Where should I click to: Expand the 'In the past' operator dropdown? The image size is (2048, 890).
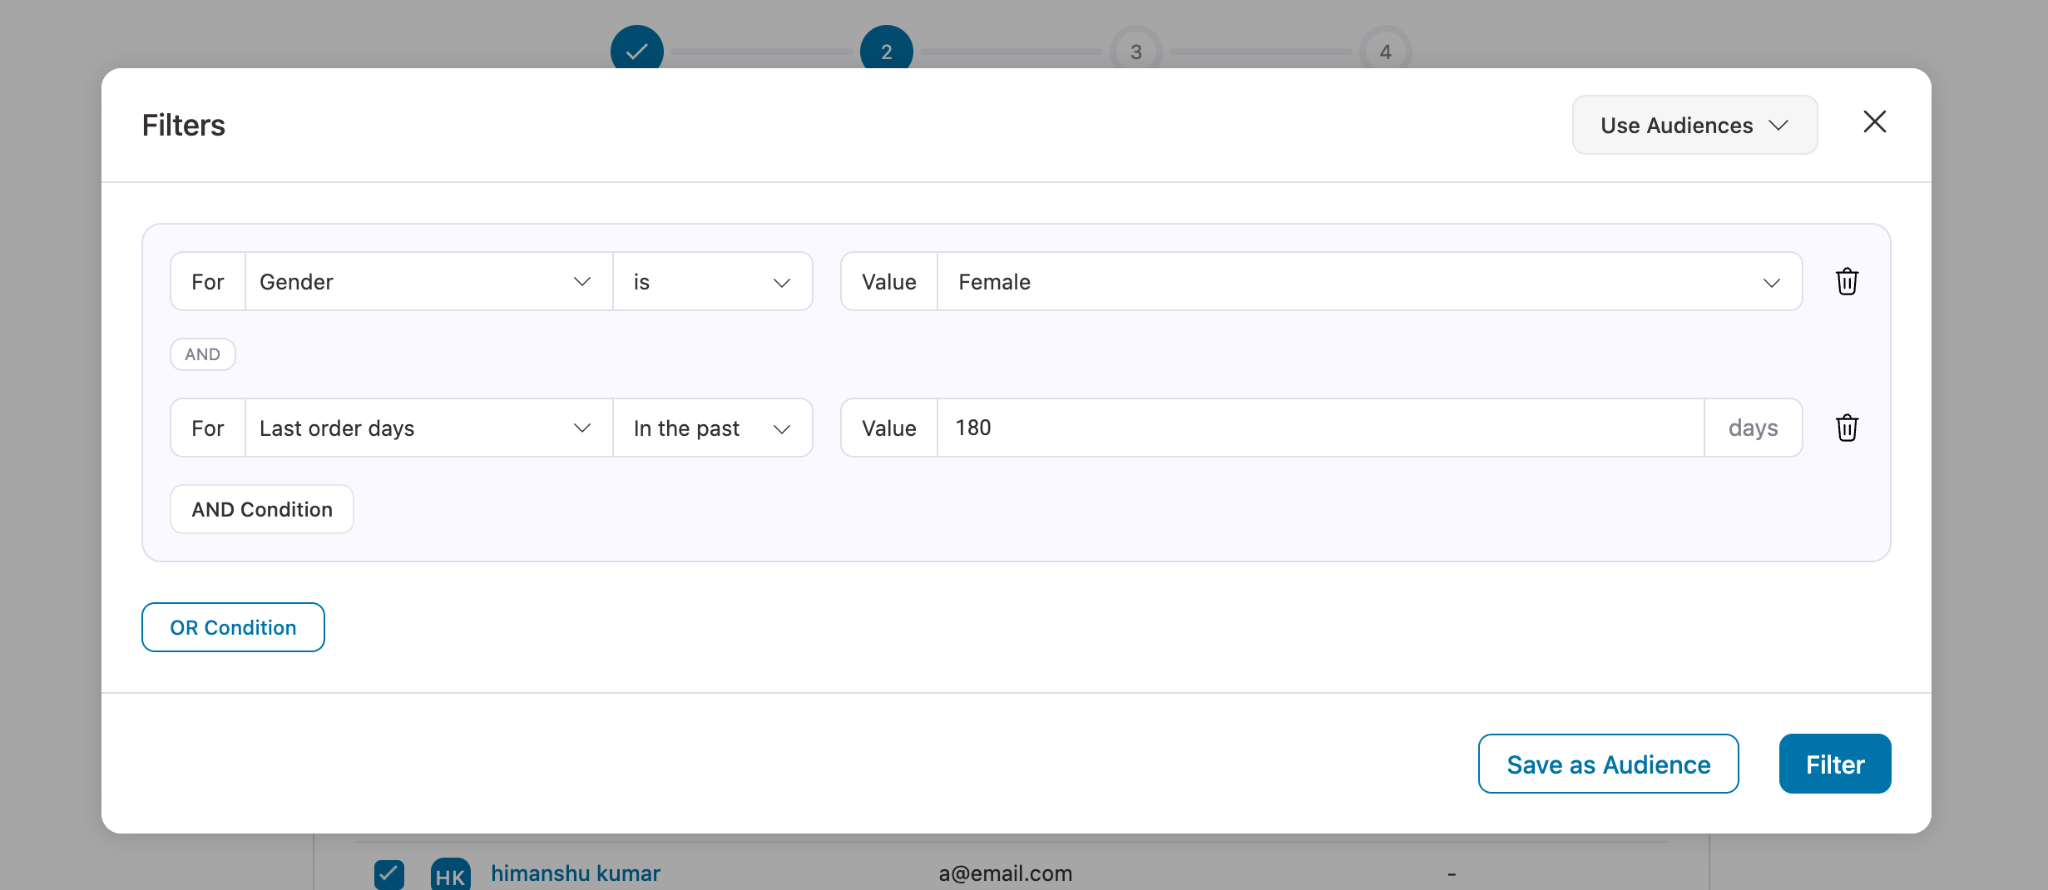712,428
